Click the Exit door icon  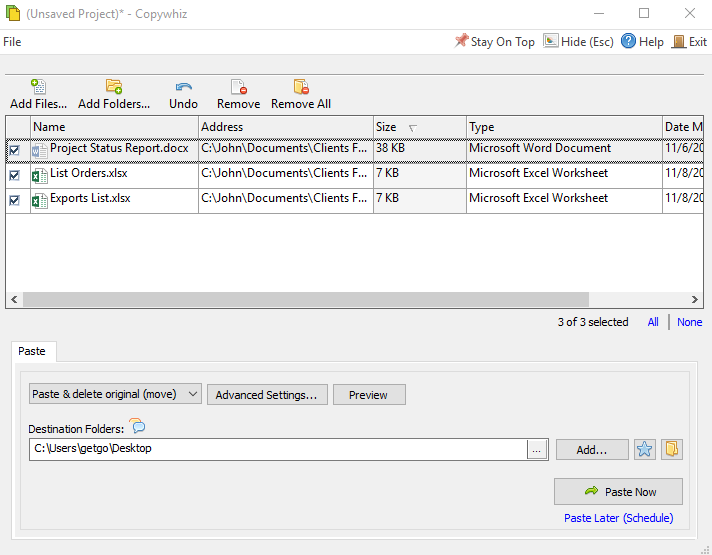click(678, 41)
